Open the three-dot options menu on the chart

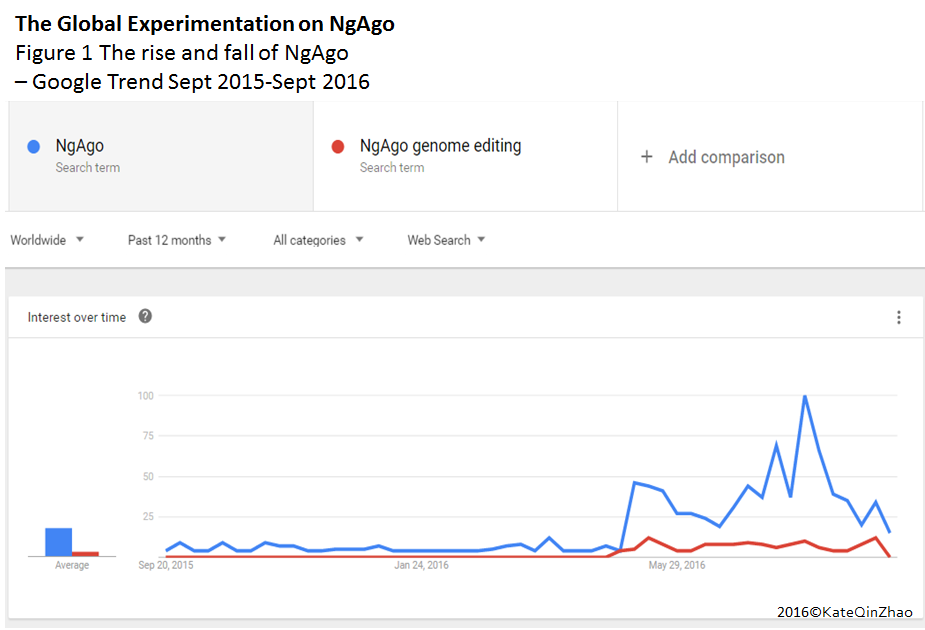coord(898,316)
